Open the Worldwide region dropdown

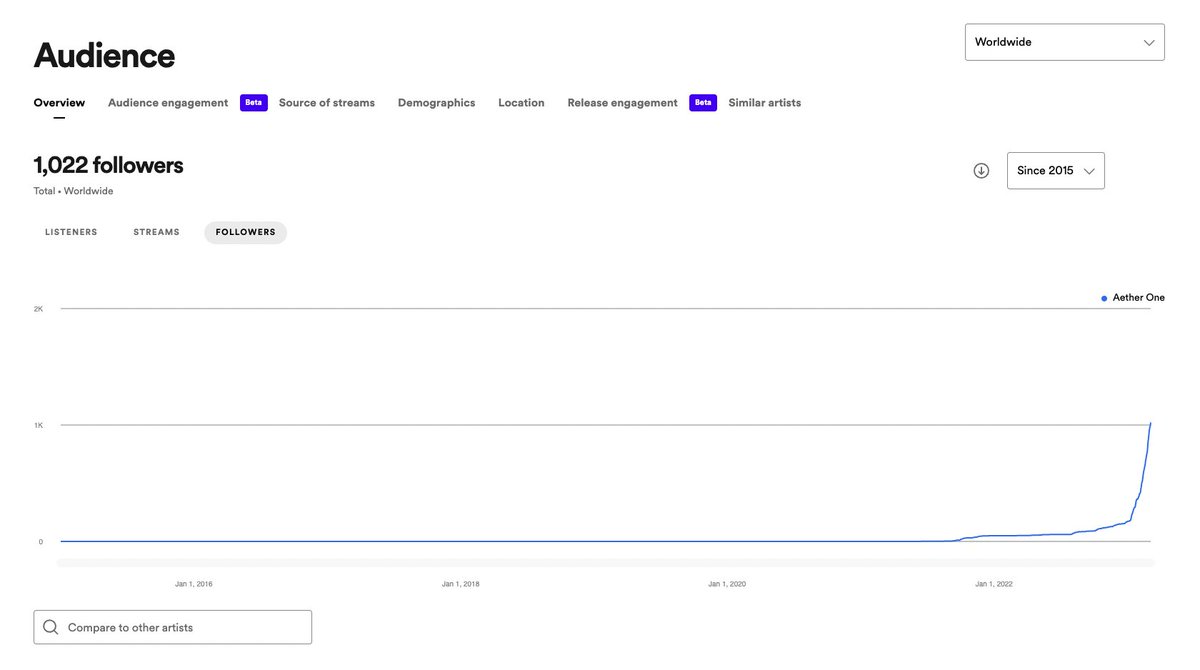(1065, 42)
